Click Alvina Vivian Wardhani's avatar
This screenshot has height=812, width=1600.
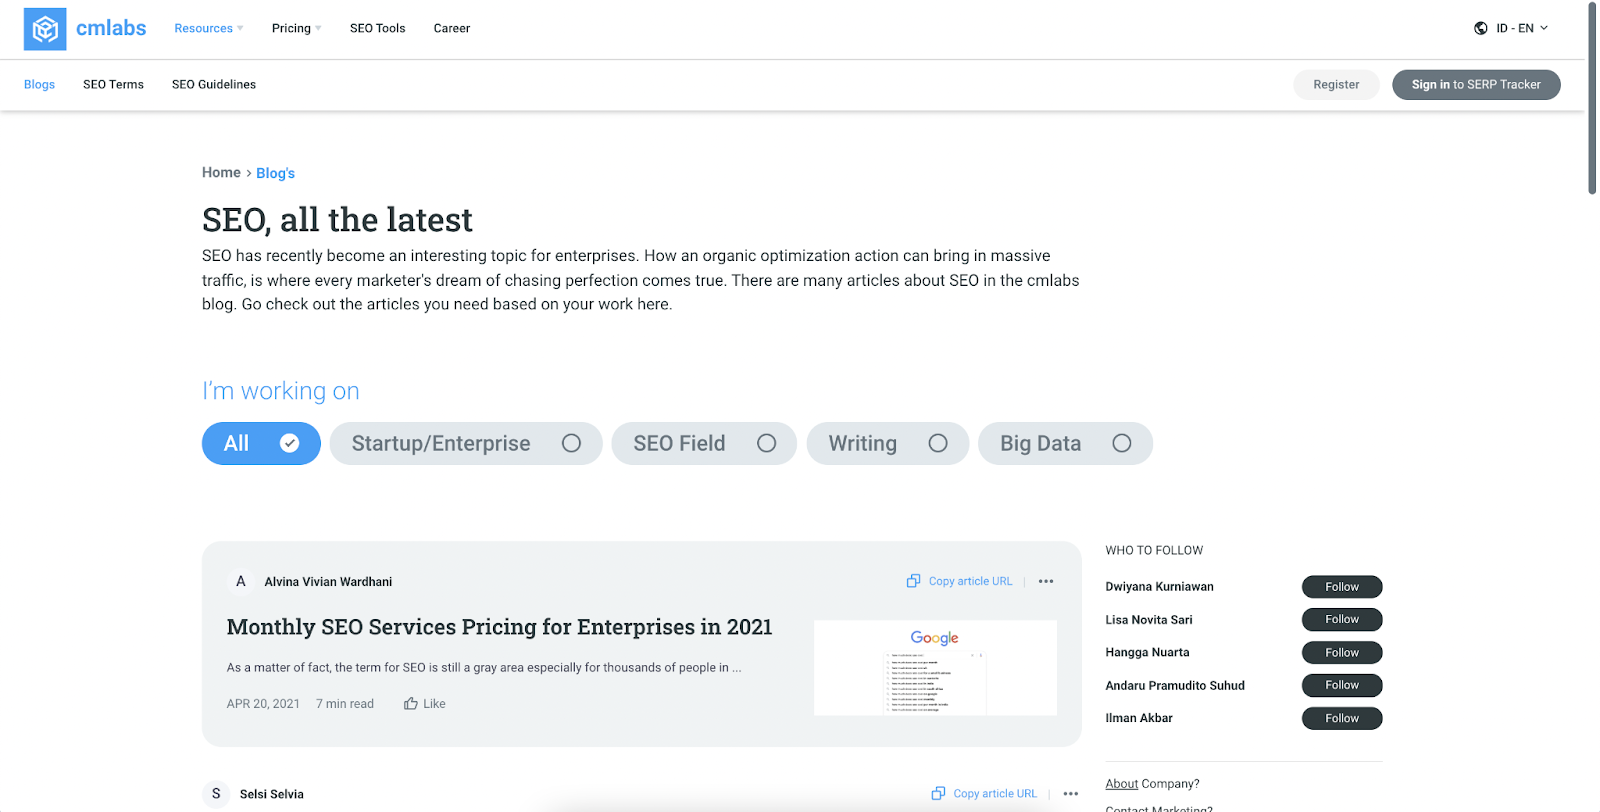240,581
